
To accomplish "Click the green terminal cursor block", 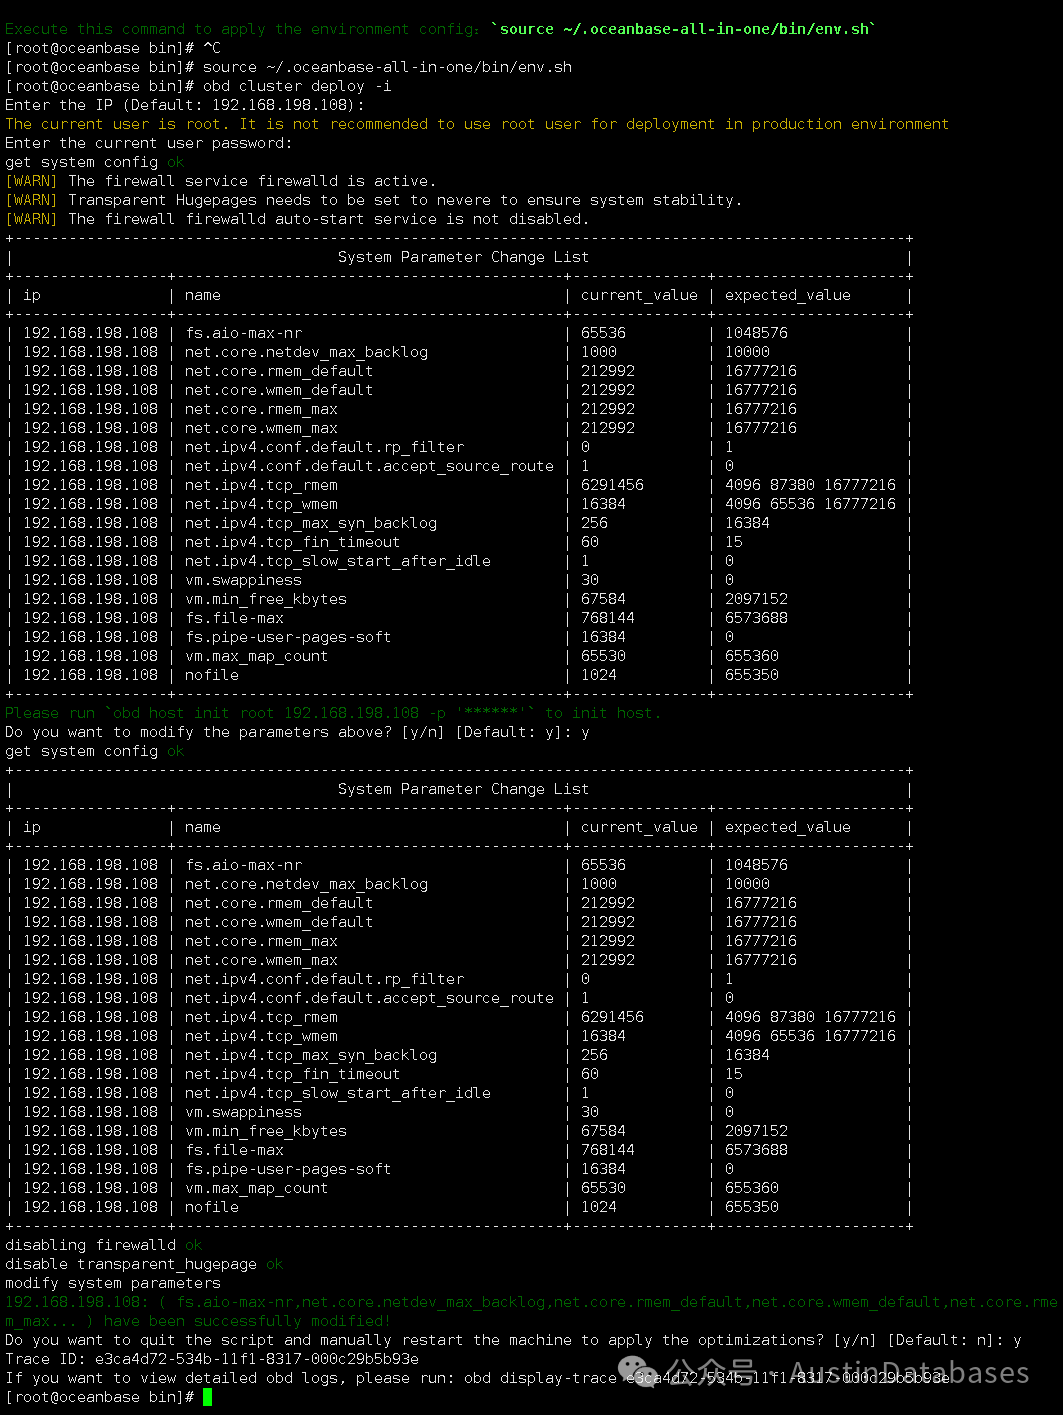I will pos(207,1397).
